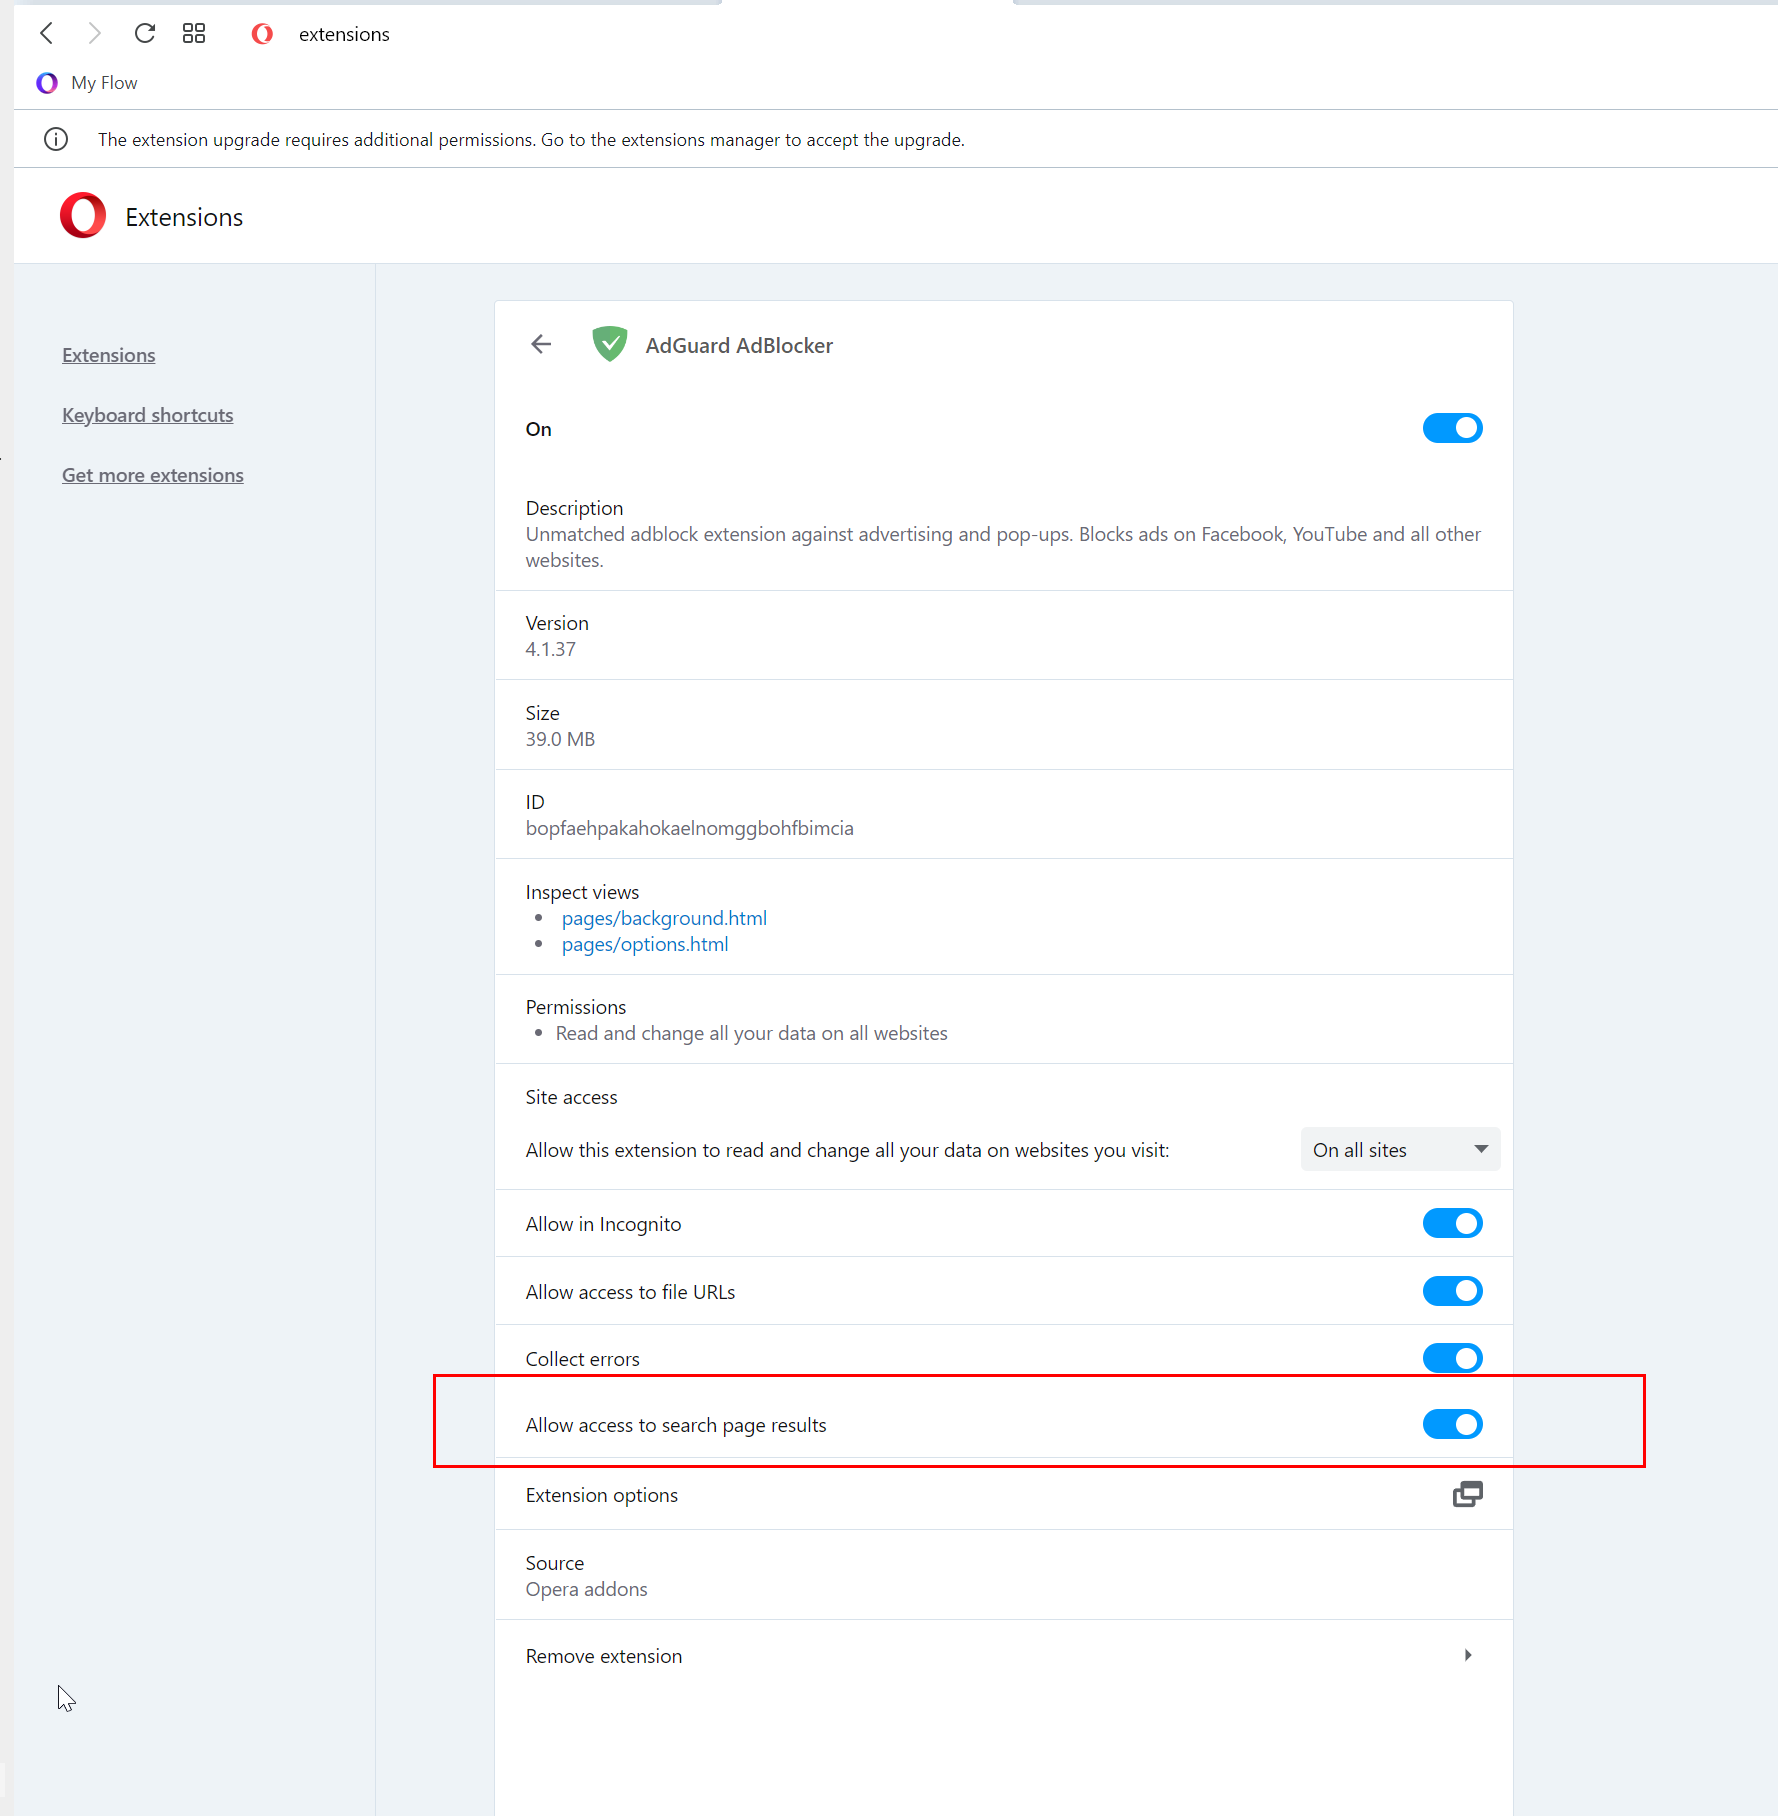
Task: Disable the Allow in Incognito toggle
Action: coord(1452,1222)
